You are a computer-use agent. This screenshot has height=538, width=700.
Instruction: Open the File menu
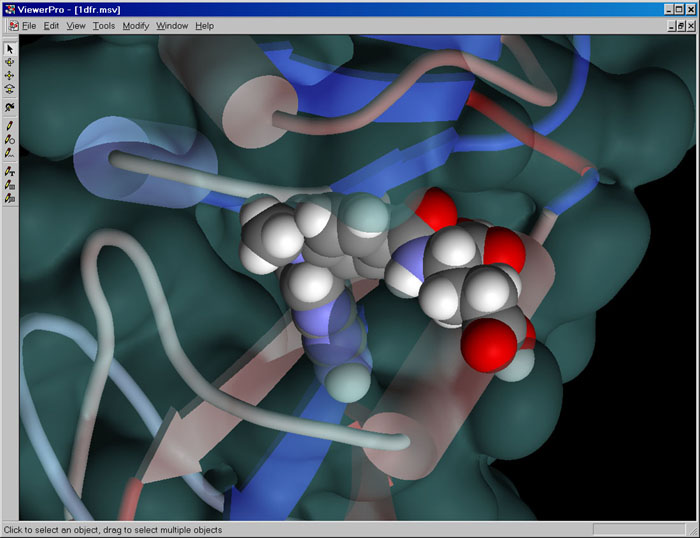[29, 26]
